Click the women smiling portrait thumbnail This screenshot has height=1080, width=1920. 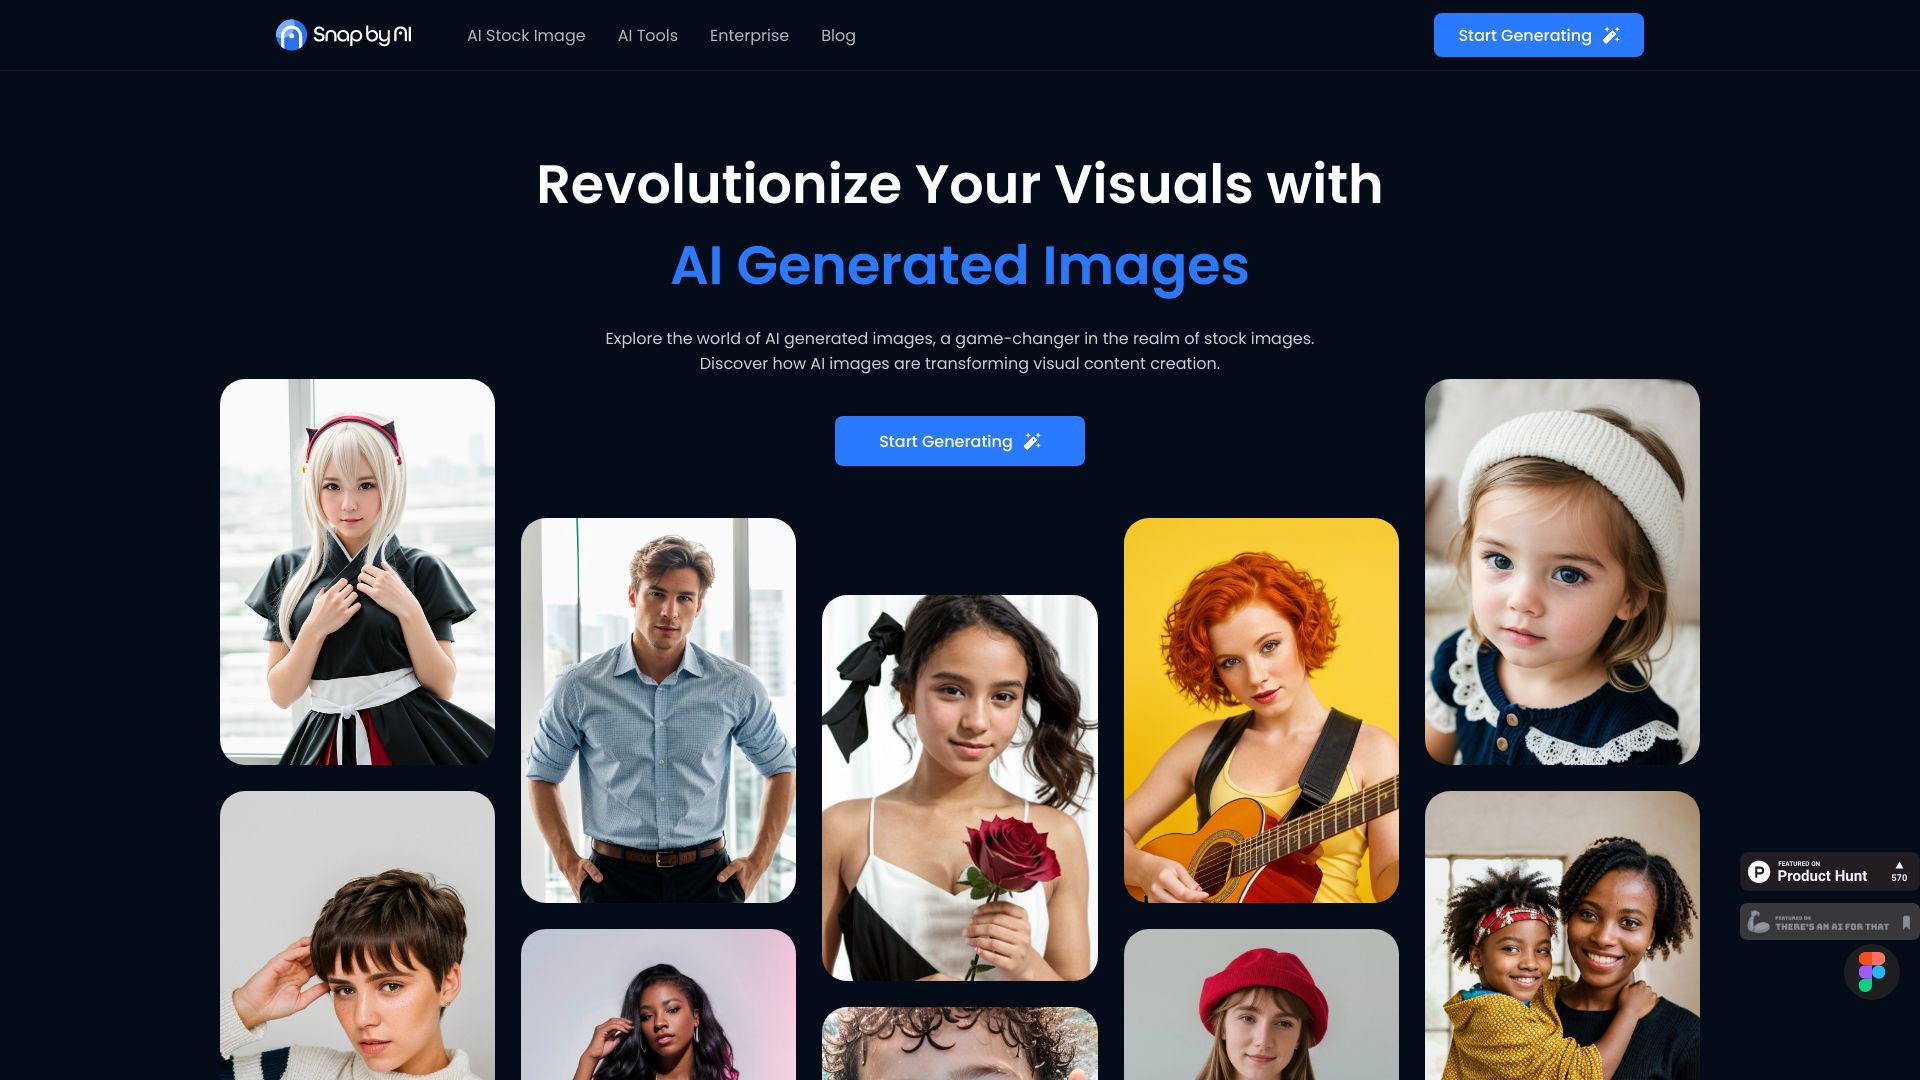pos(1561,936)
